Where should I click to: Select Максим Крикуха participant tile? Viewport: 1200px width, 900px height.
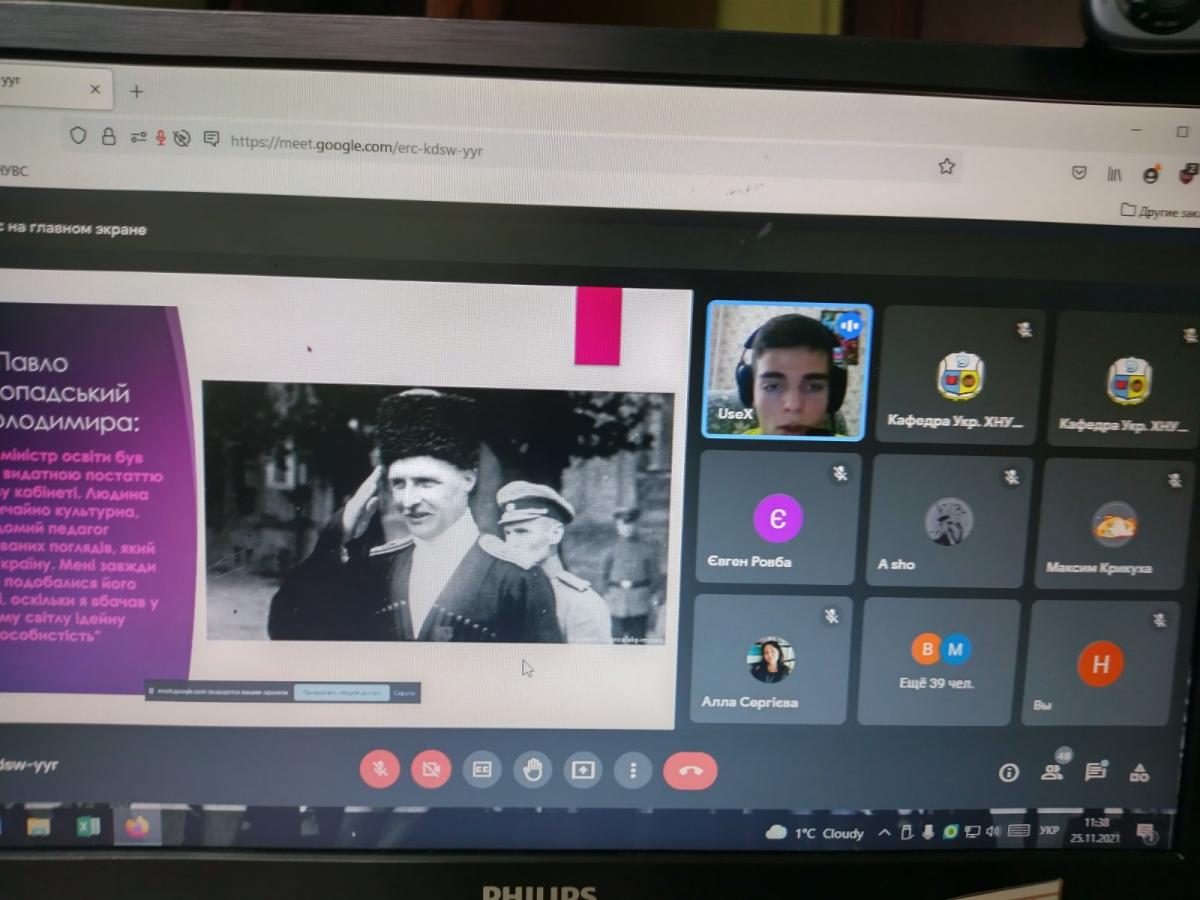1113,524
